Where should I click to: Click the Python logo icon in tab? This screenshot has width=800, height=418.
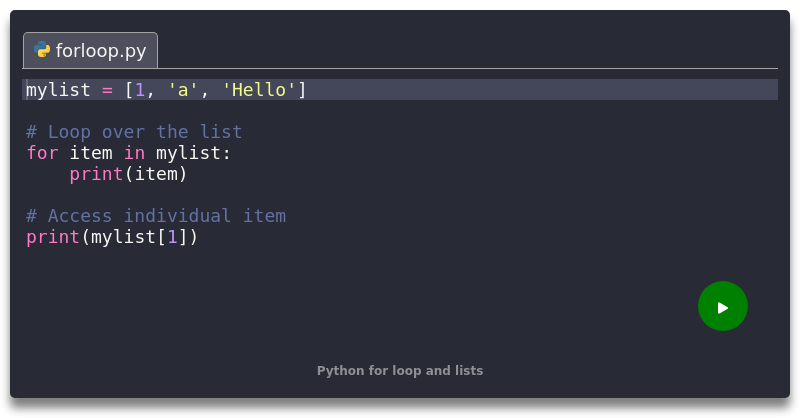coord(42,50)
